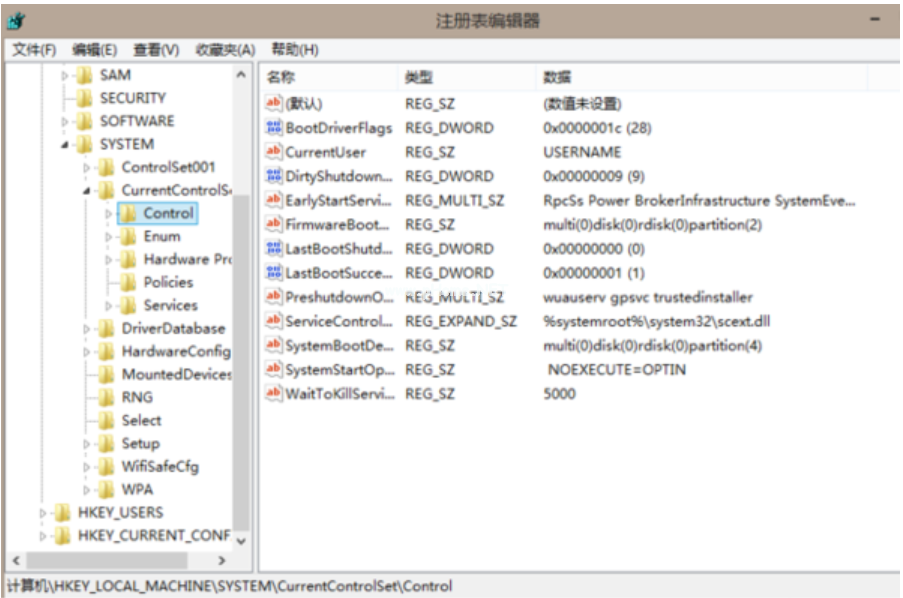Select the MountedDevices key

(176, 375)
